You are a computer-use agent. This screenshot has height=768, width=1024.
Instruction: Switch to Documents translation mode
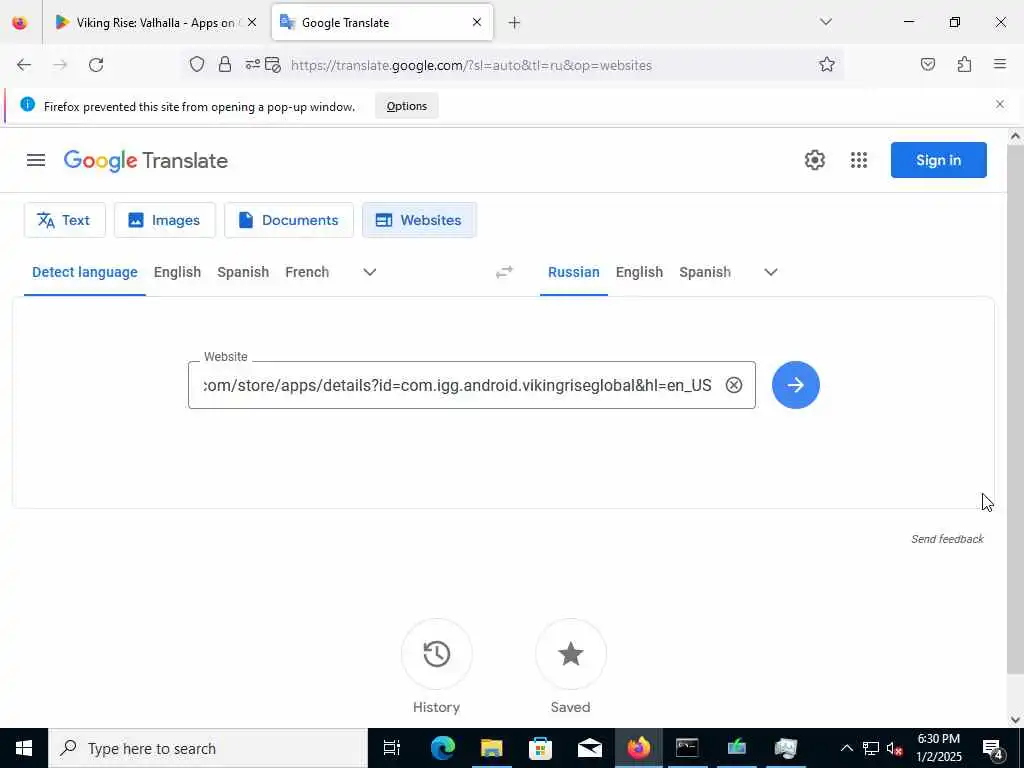pyautogui.click(x=289, y=220)
